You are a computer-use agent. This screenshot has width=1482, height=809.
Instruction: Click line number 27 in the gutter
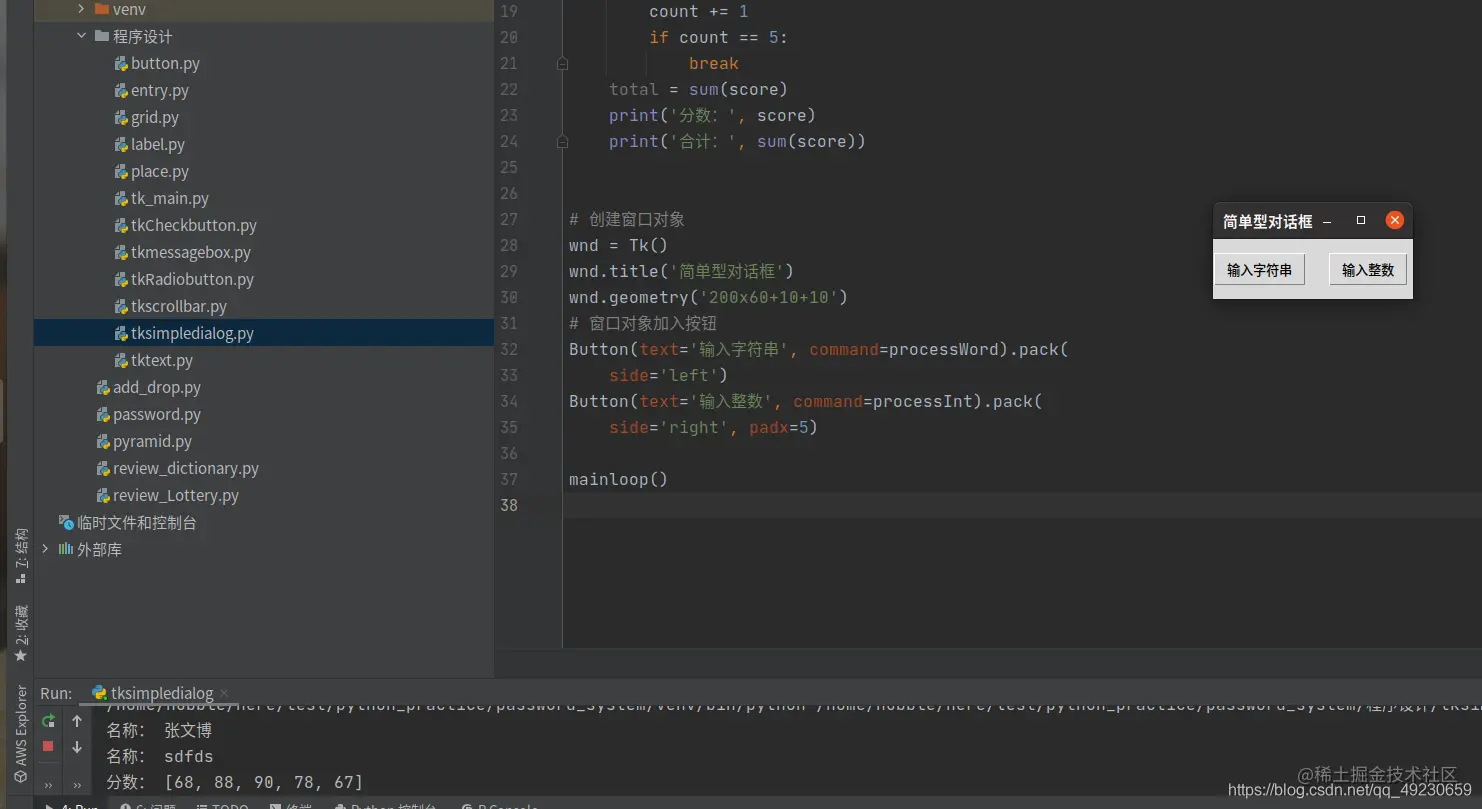[x=509, y=219]
